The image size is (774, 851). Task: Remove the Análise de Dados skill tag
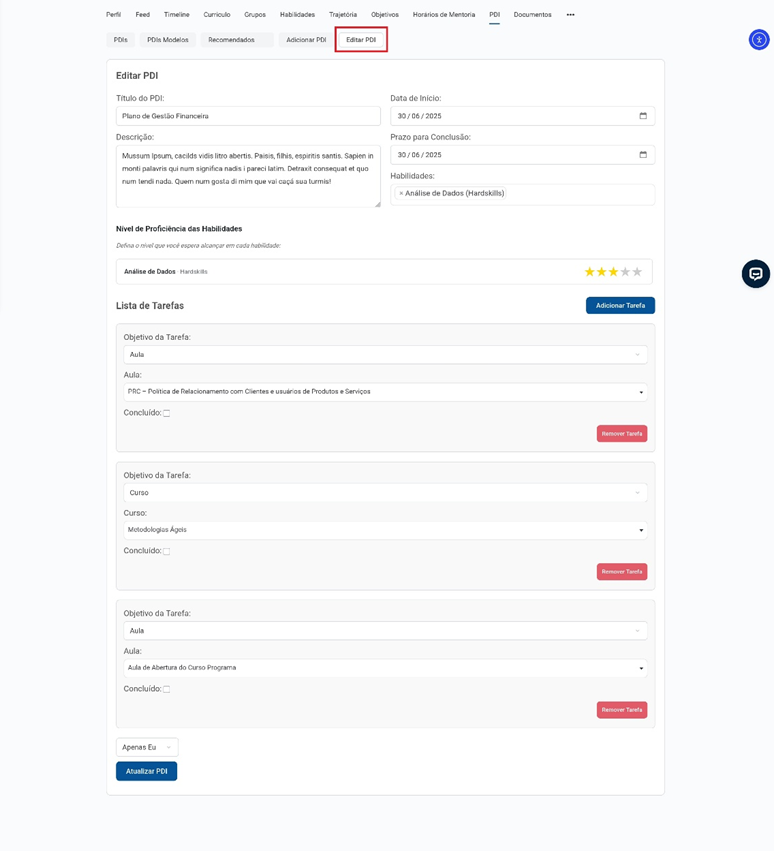point(401,193)
